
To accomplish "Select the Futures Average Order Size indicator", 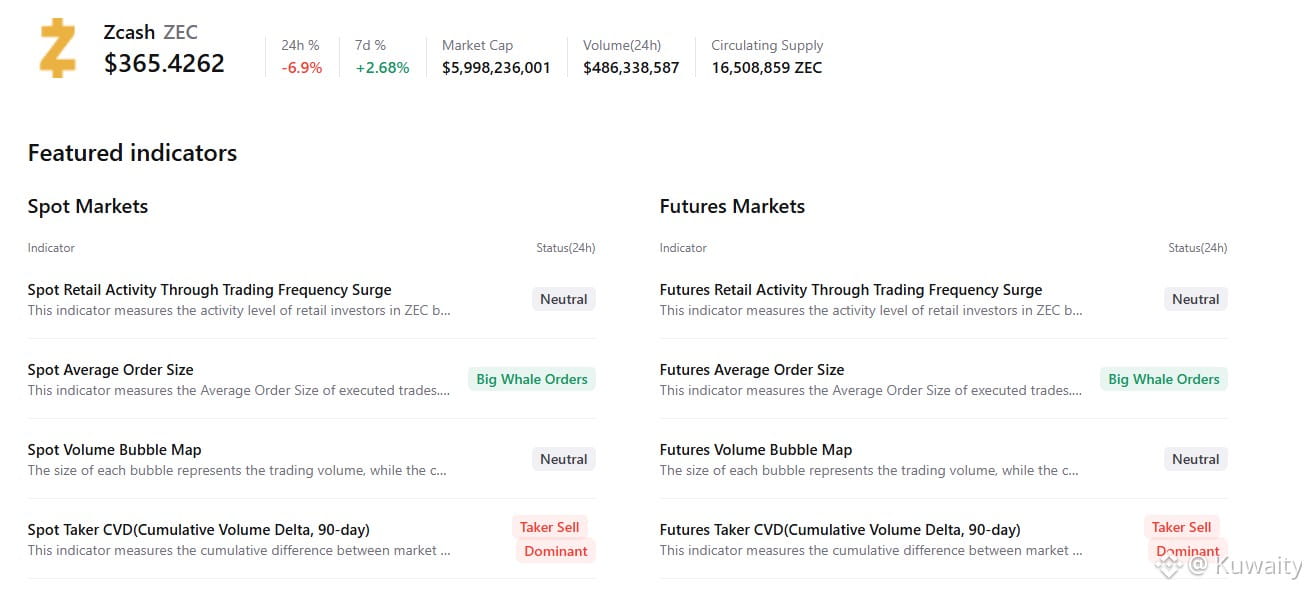I will click(751, 370).
